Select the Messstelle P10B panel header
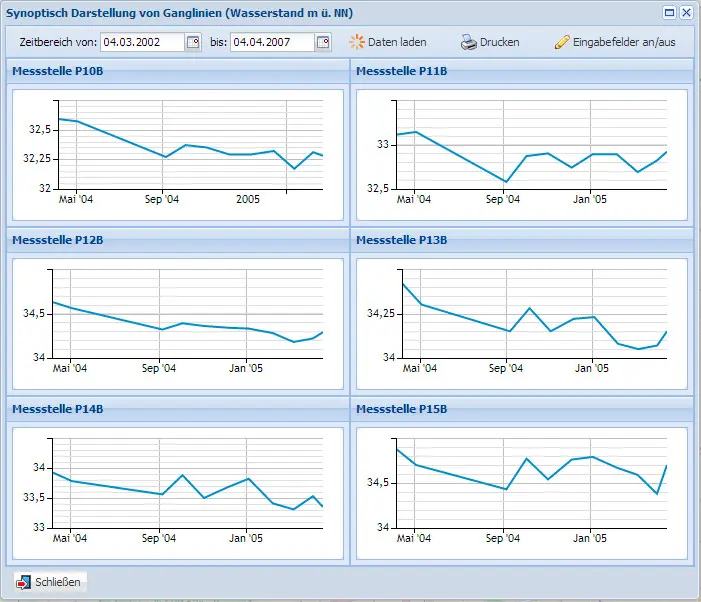701x602 pixels. (x=178, y=71)
